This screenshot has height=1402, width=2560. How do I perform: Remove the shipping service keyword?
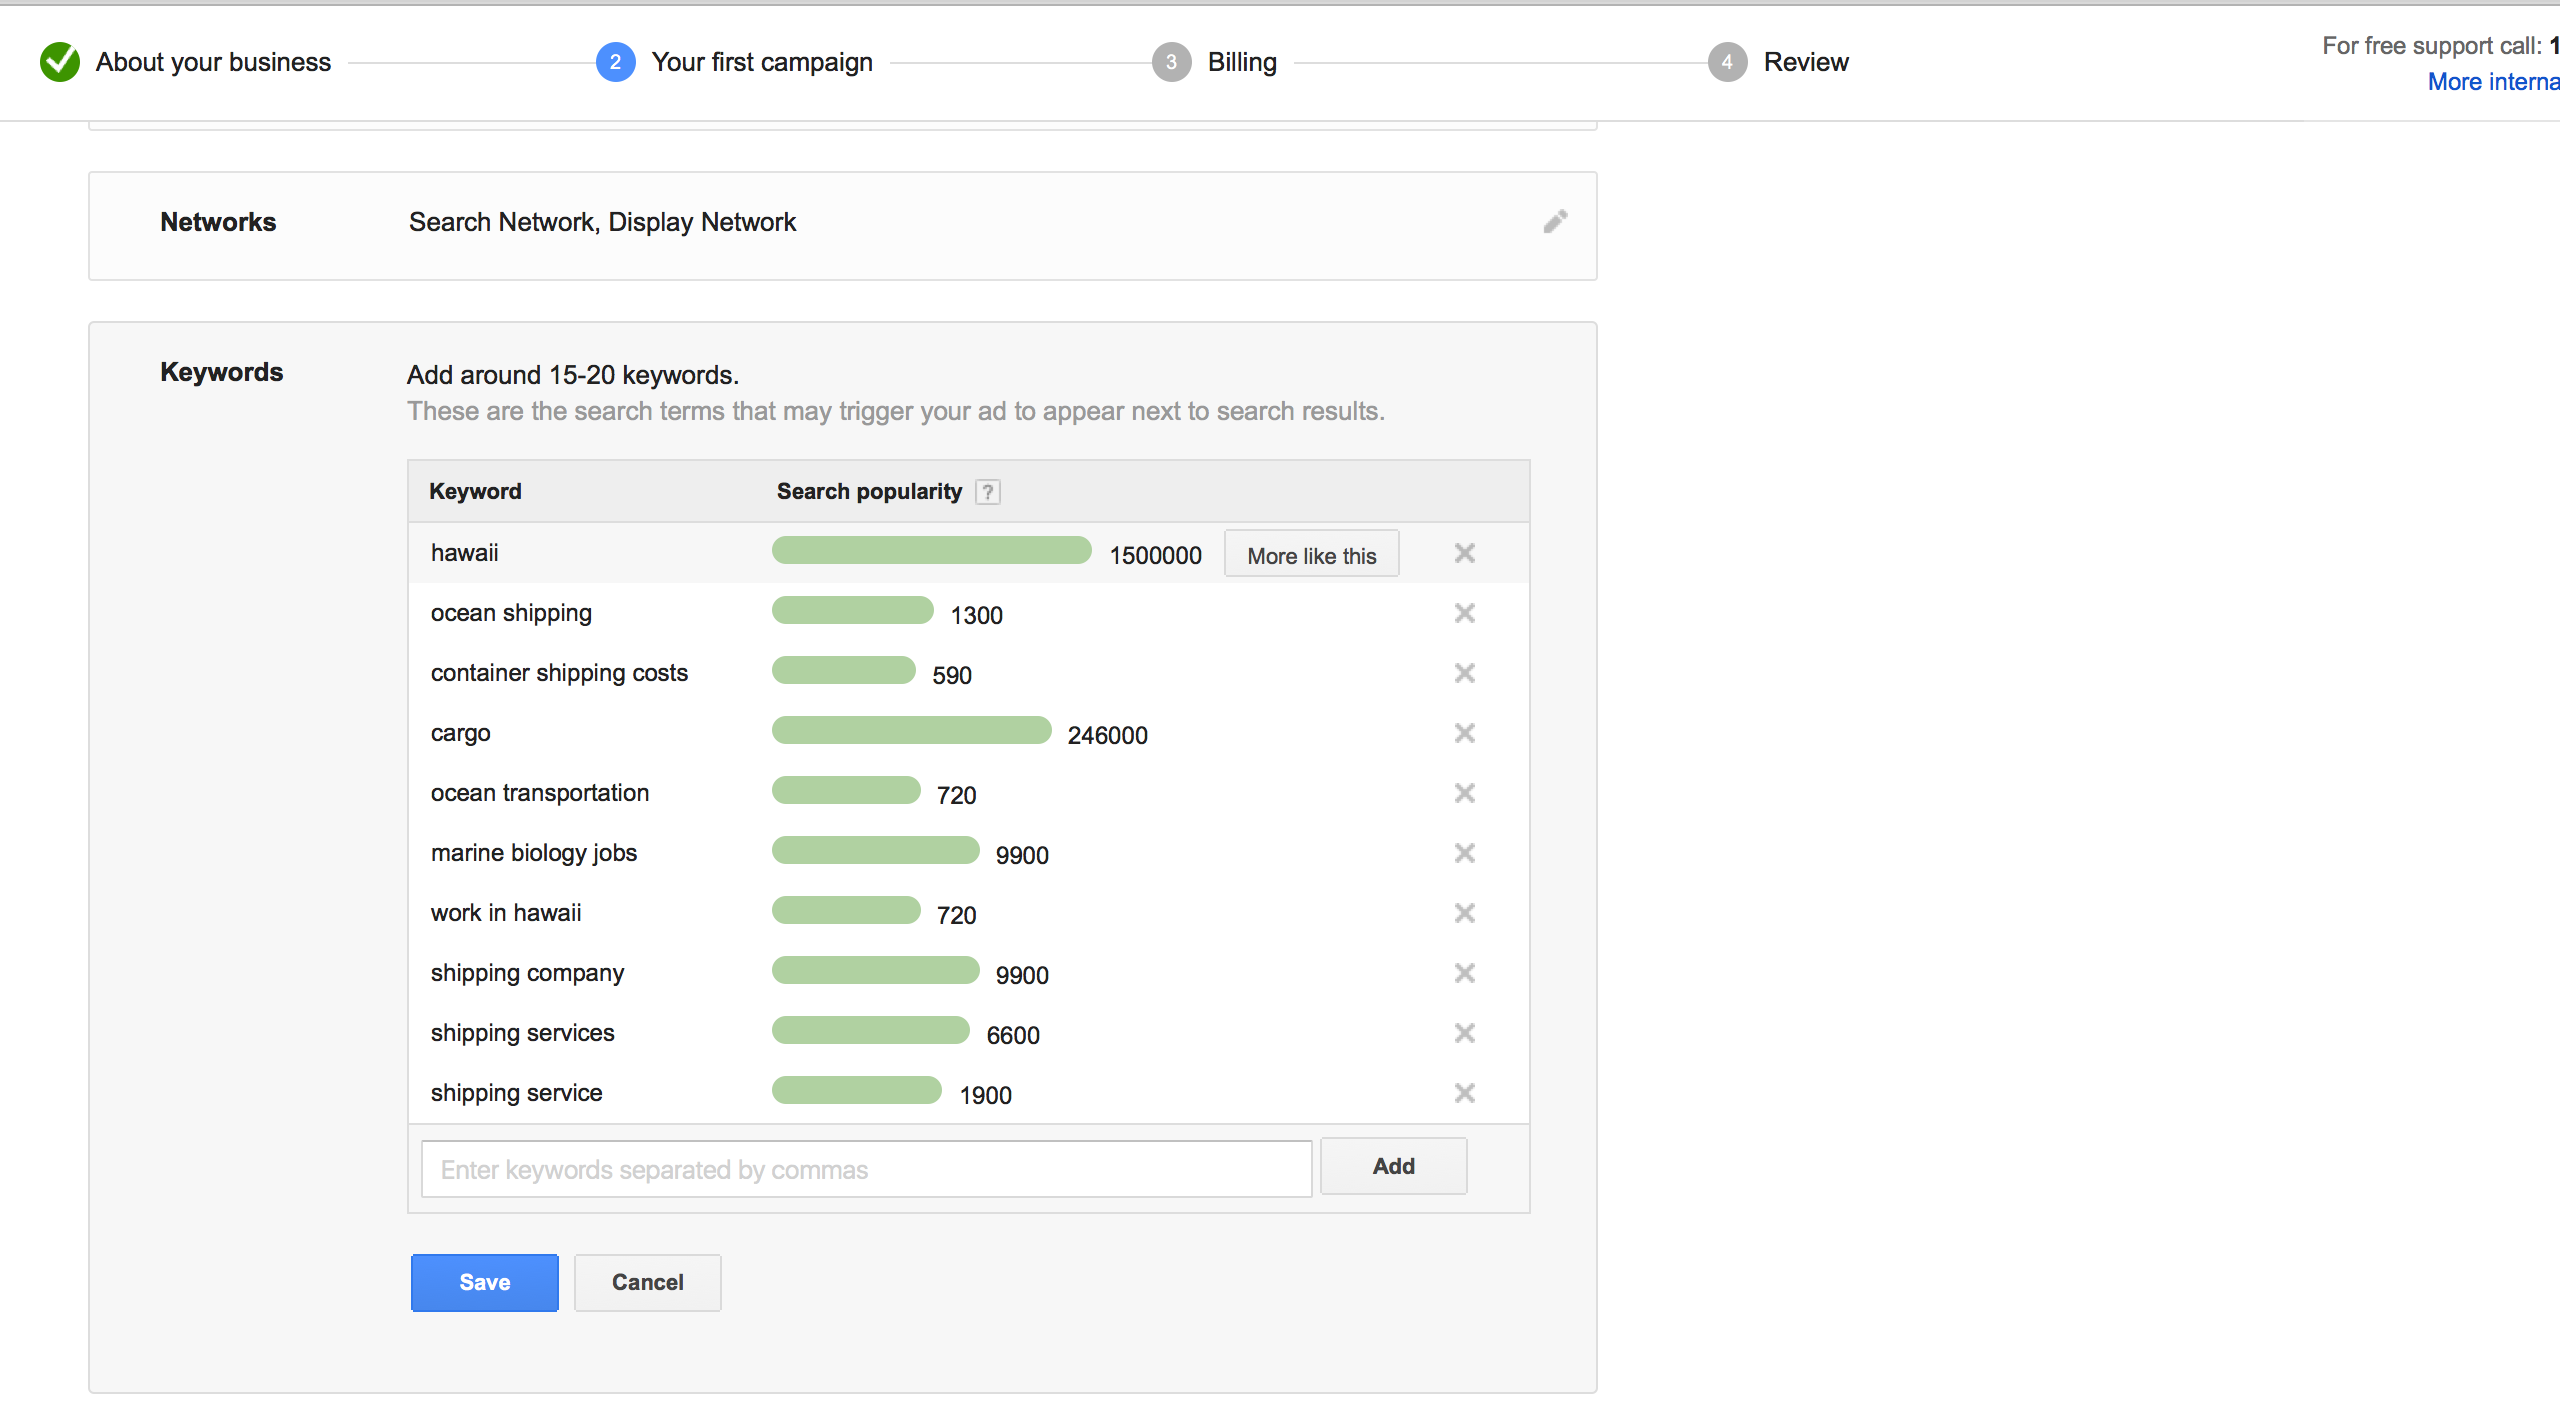coord(1464,1093)
